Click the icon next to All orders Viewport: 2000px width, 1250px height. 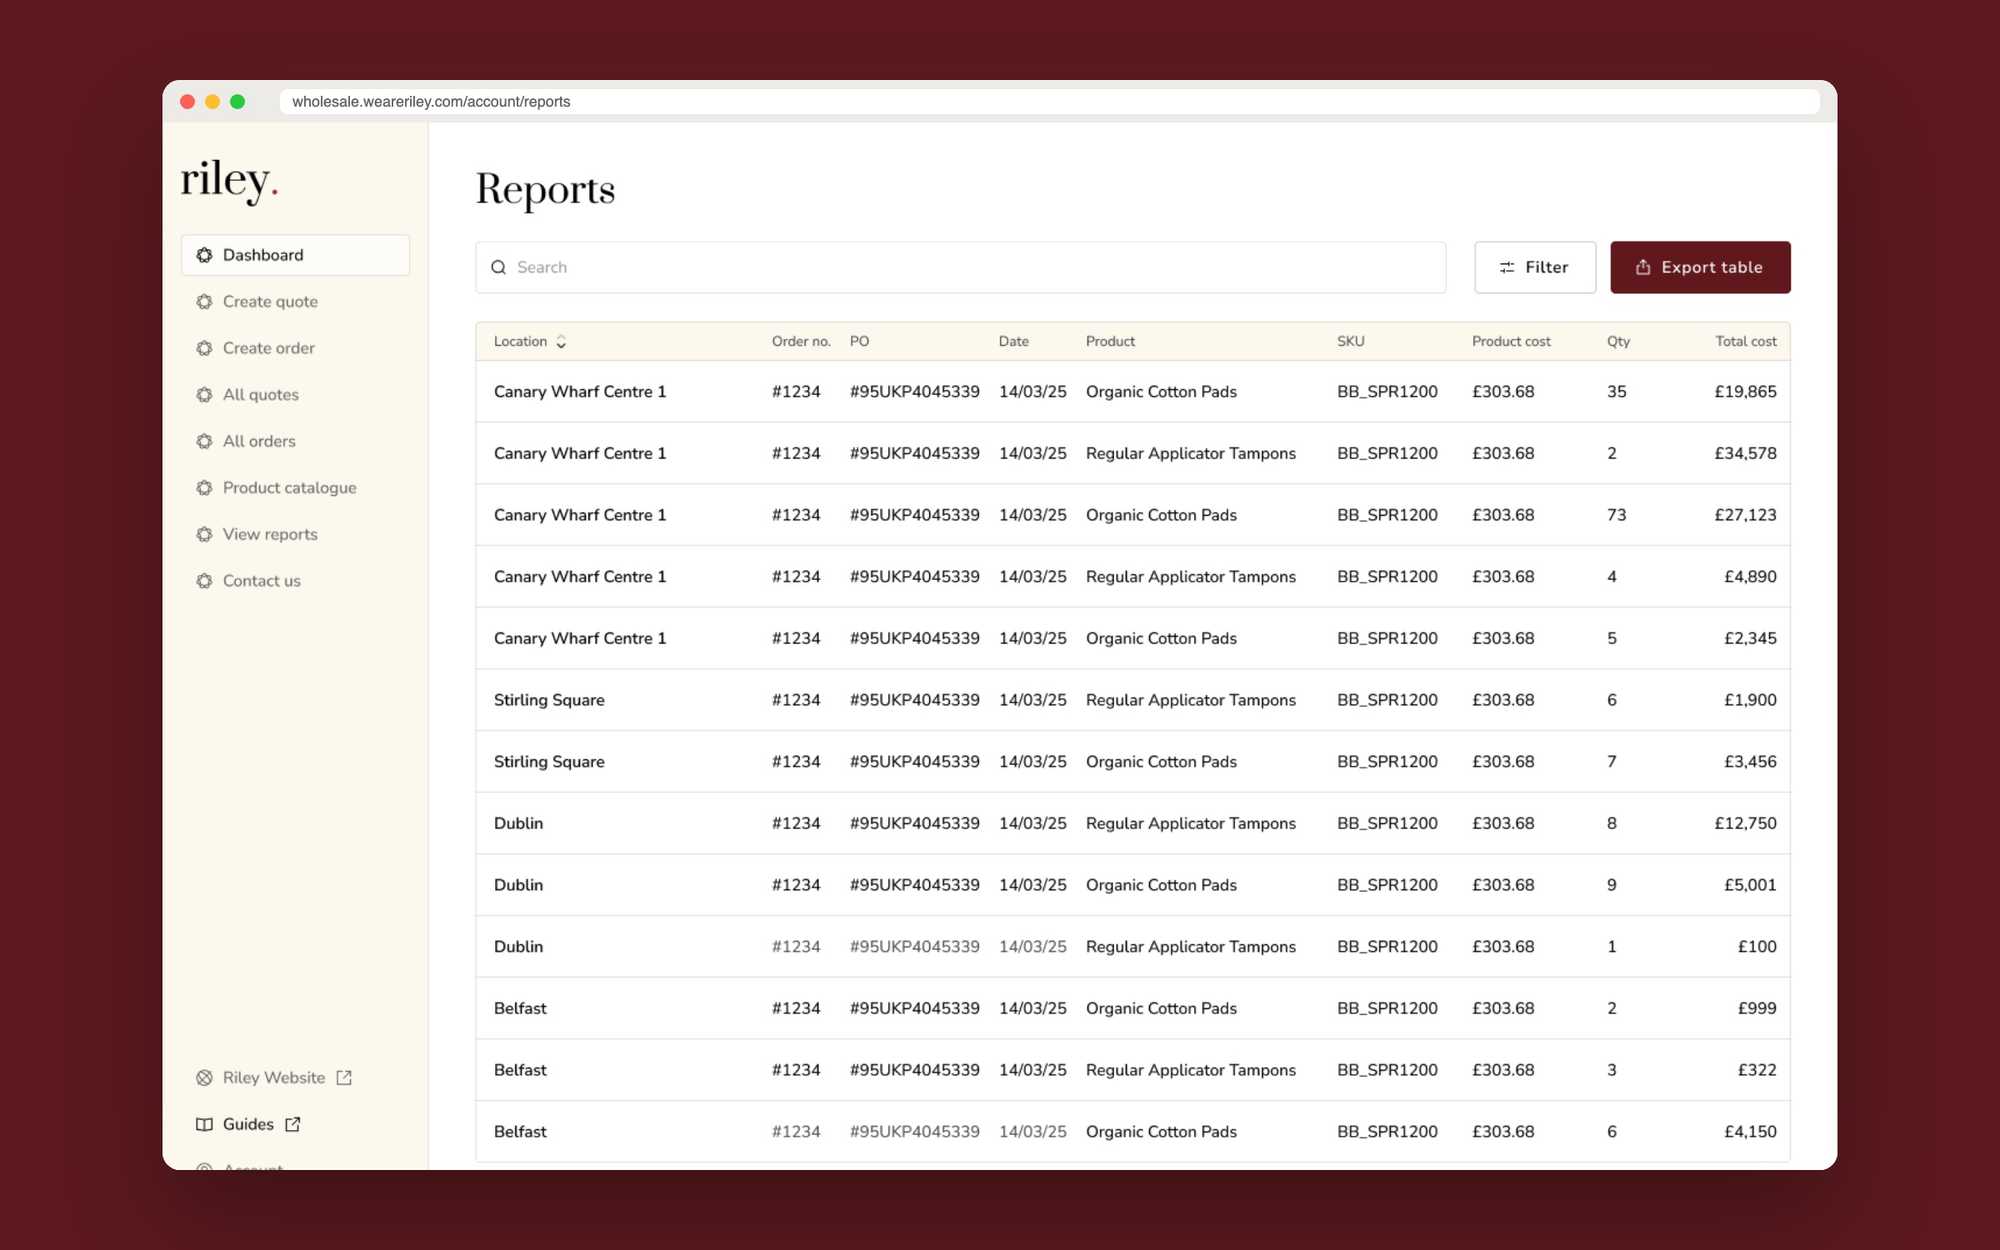point(204,441)
